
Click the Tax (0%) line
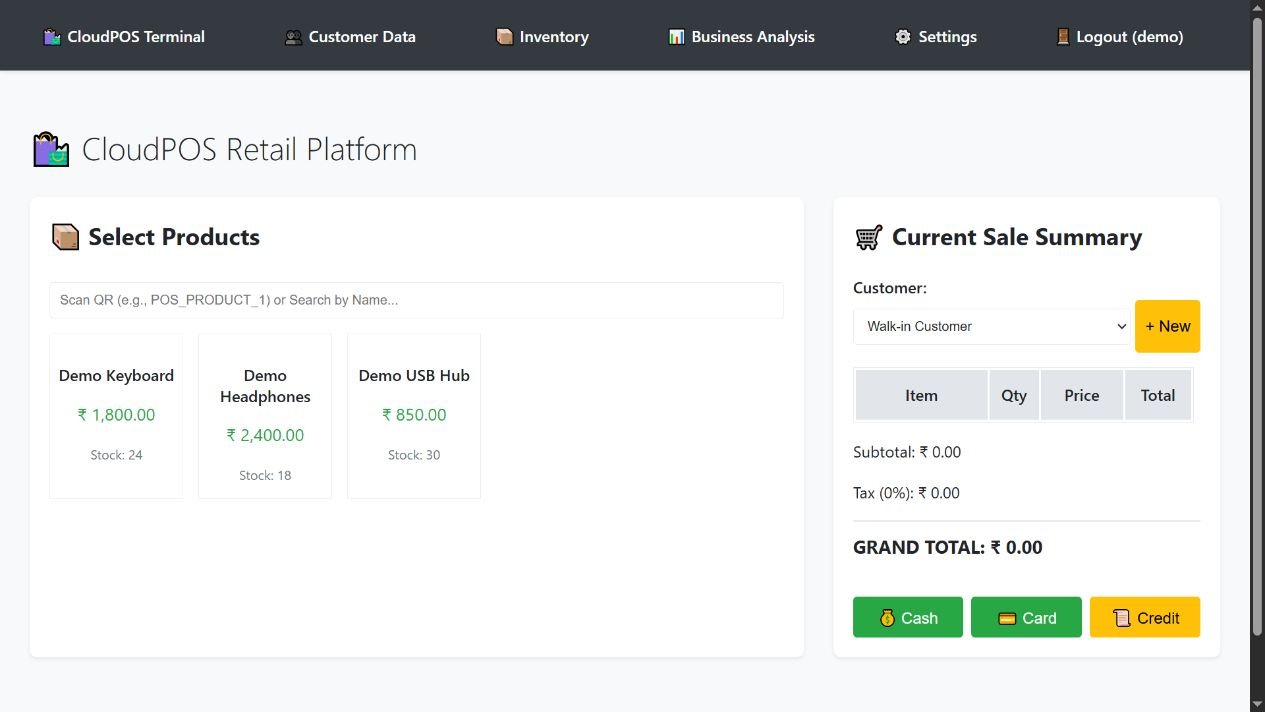pyautogui.click(x=906, y=493)
